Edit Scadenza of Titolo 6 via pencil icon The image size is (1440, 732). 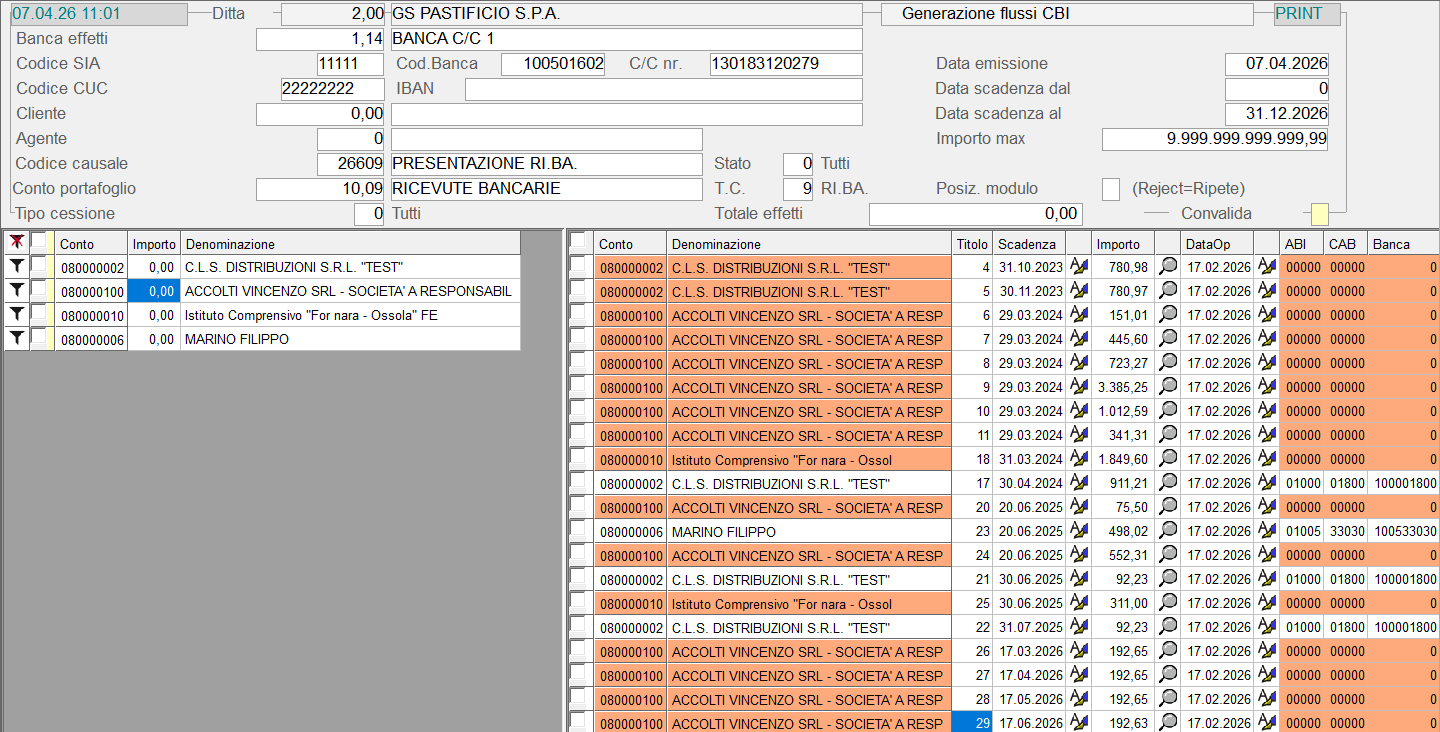[x=1079, y=315]
